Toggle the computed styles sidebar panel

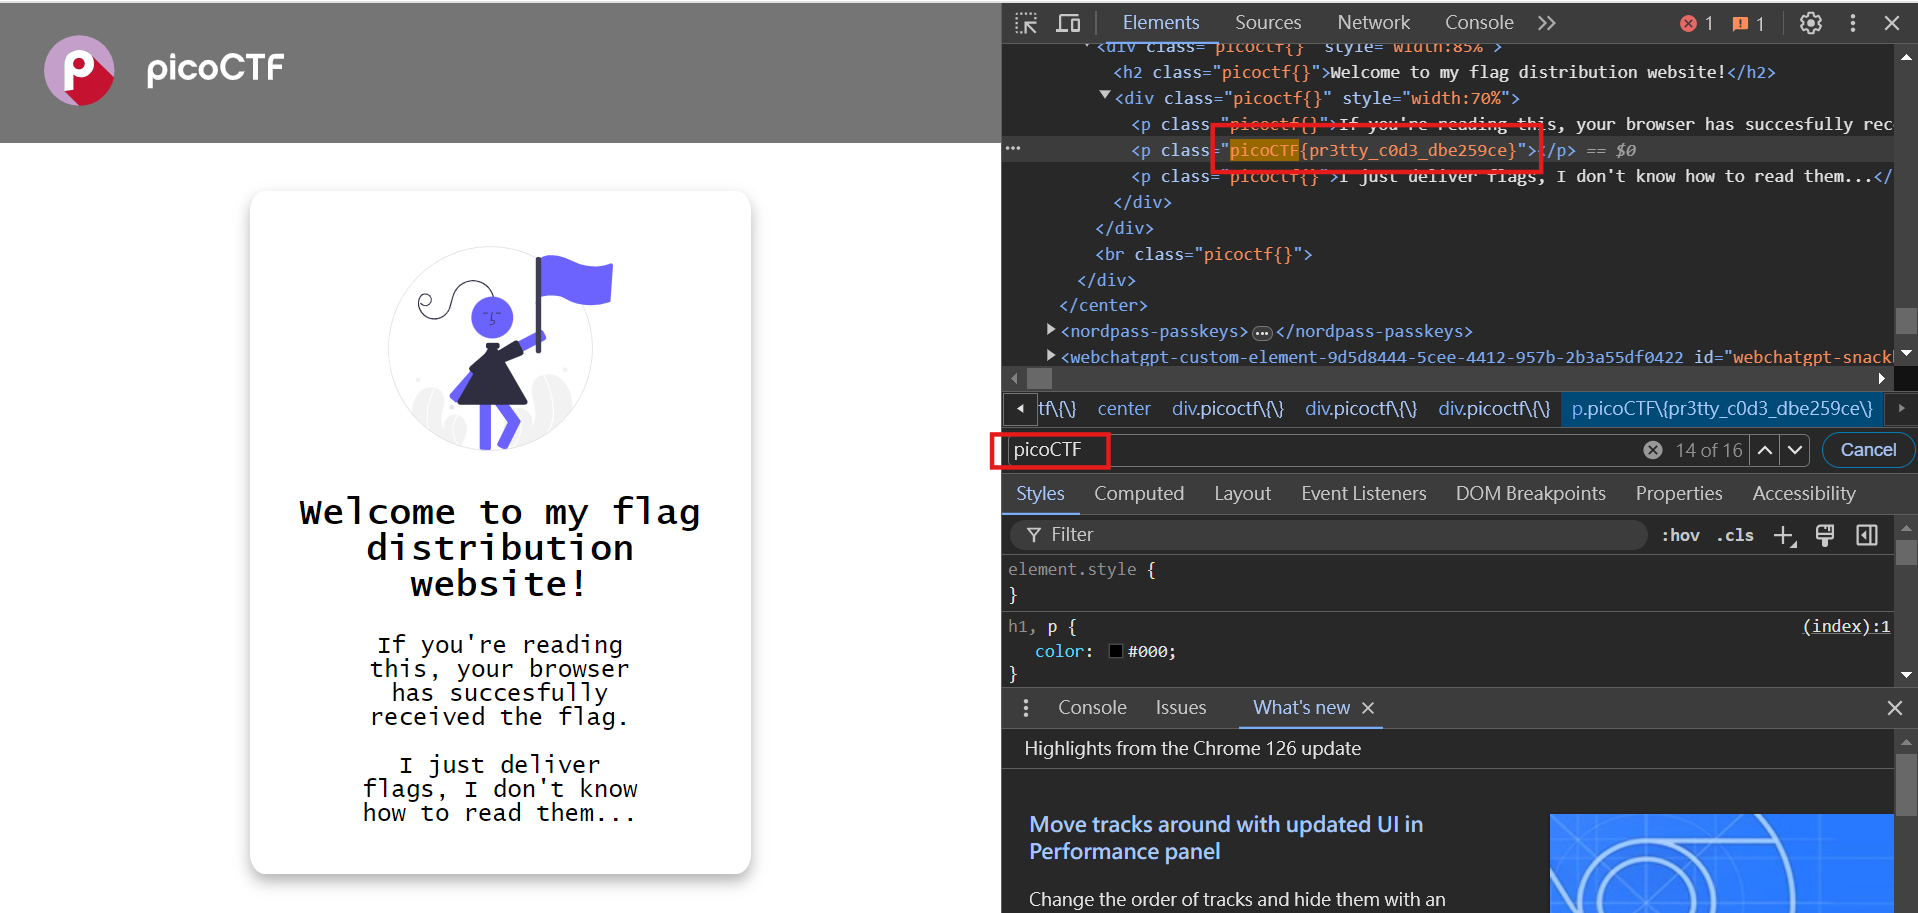click(1866, 535)
